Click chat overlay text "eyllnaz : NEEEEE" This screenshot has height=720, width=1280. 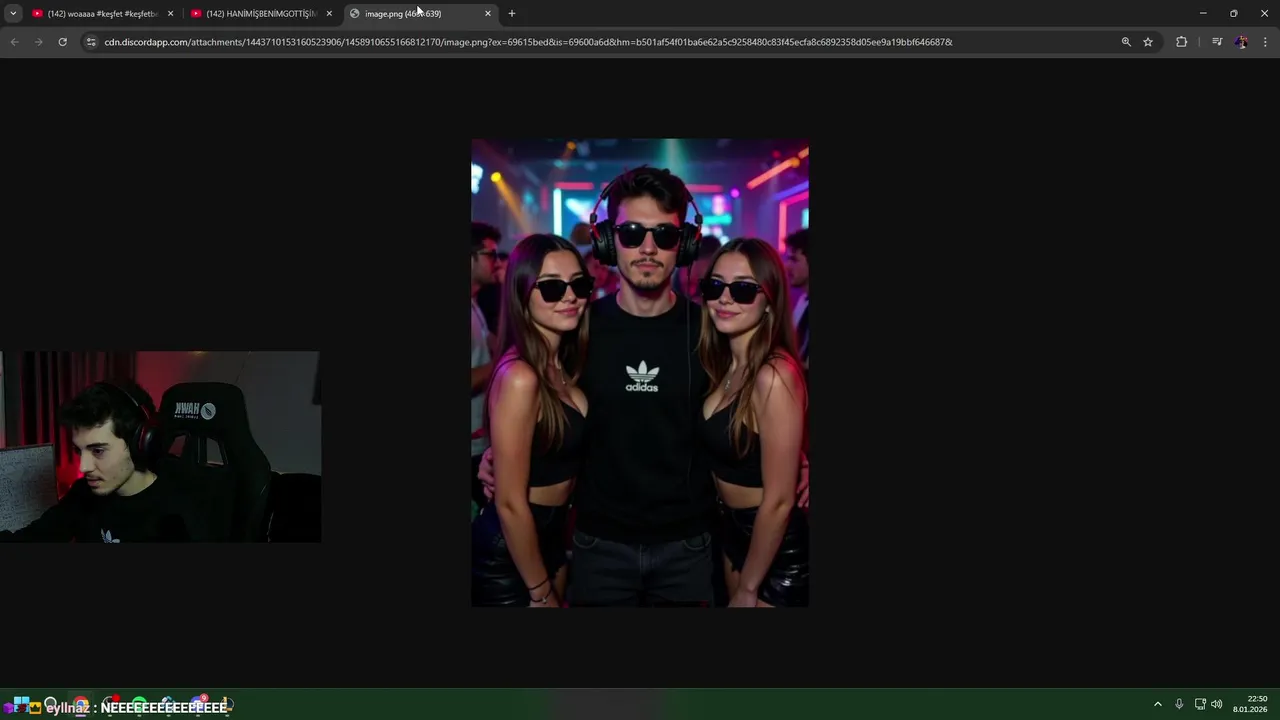coord(137,708)
